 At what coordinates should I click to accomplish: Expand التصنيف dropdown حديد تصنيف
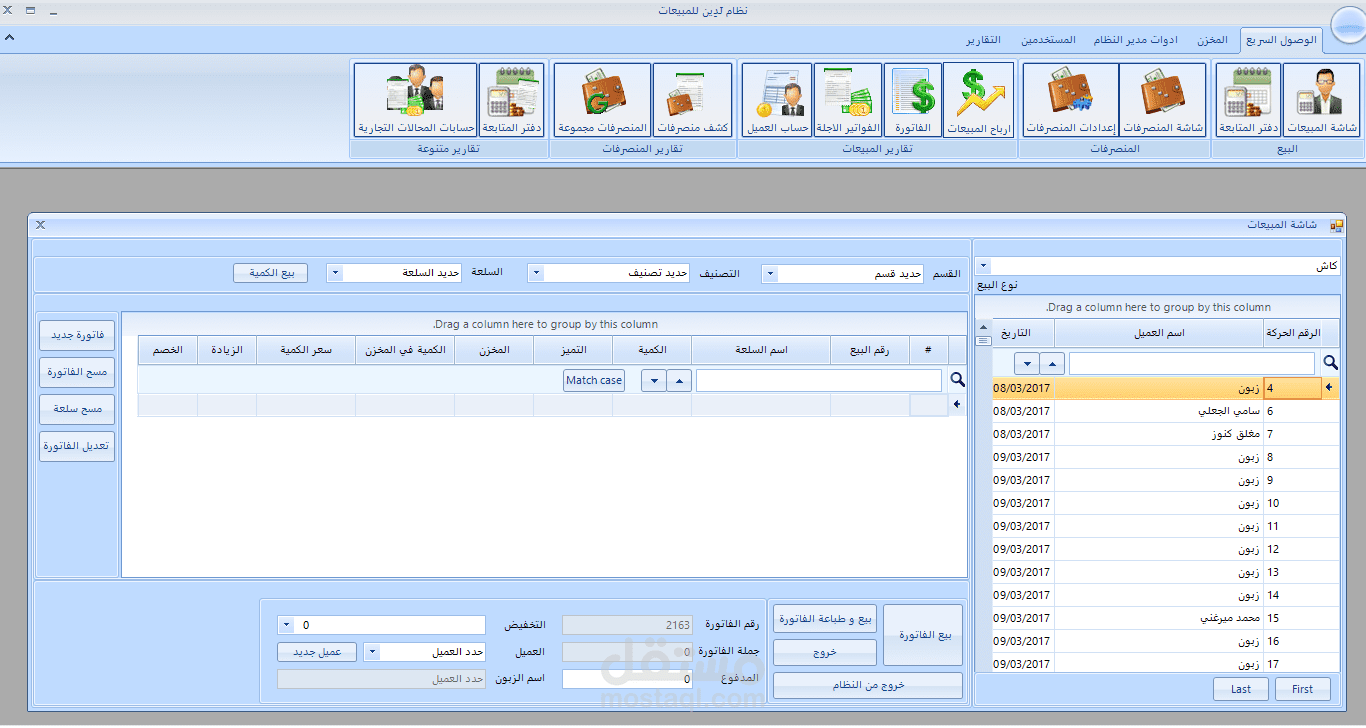pyautogui.click(x=535, y=273)
